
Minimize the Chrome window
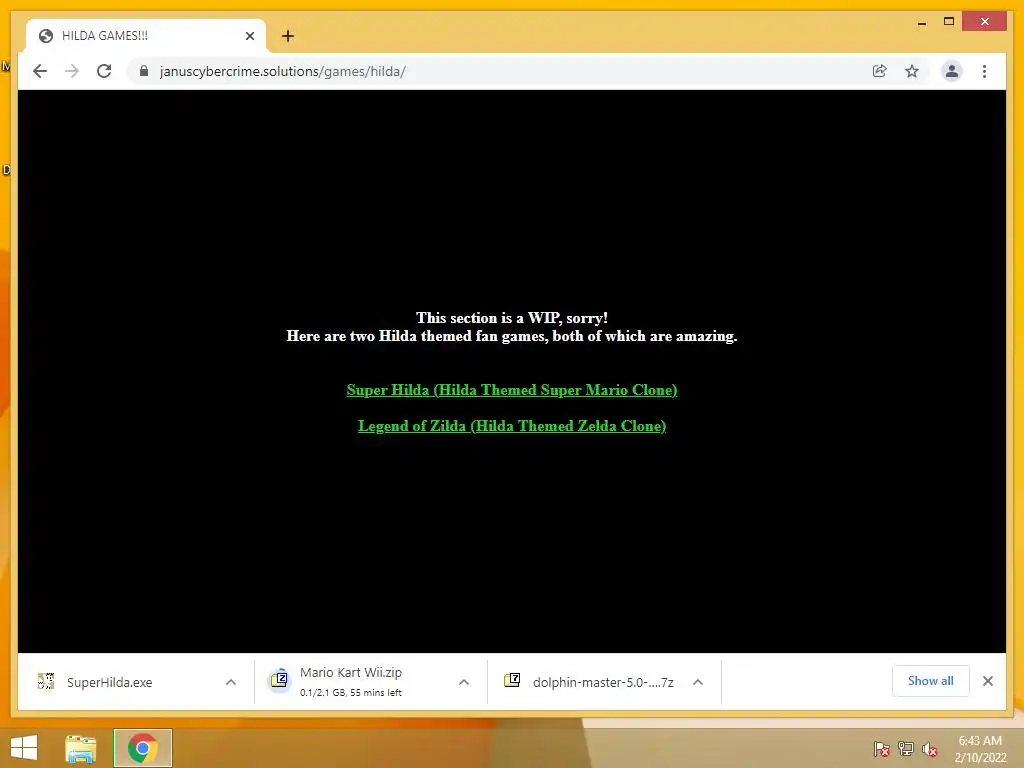click(x=921, y=22)
